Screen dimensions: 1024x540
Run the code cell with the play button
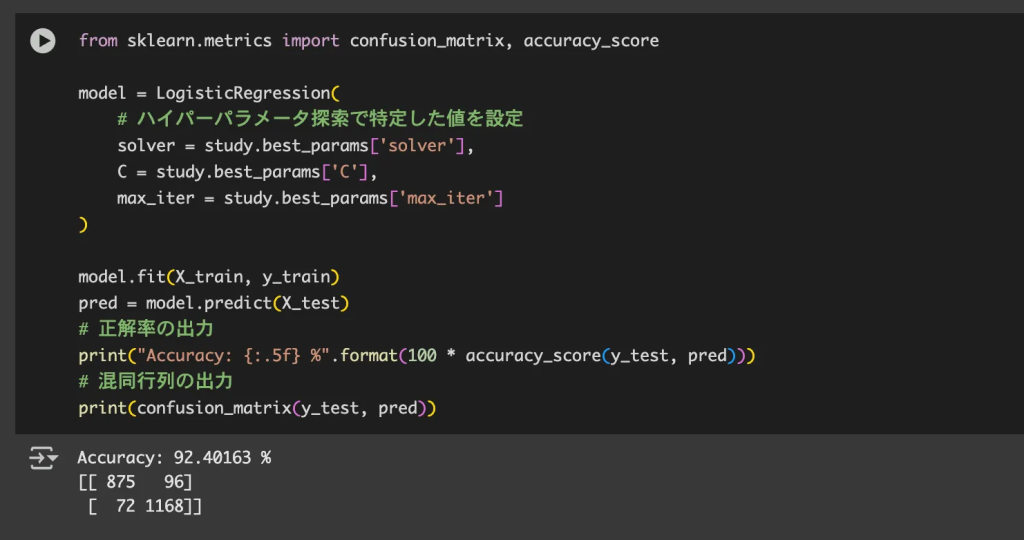click(x=42, y=40)
